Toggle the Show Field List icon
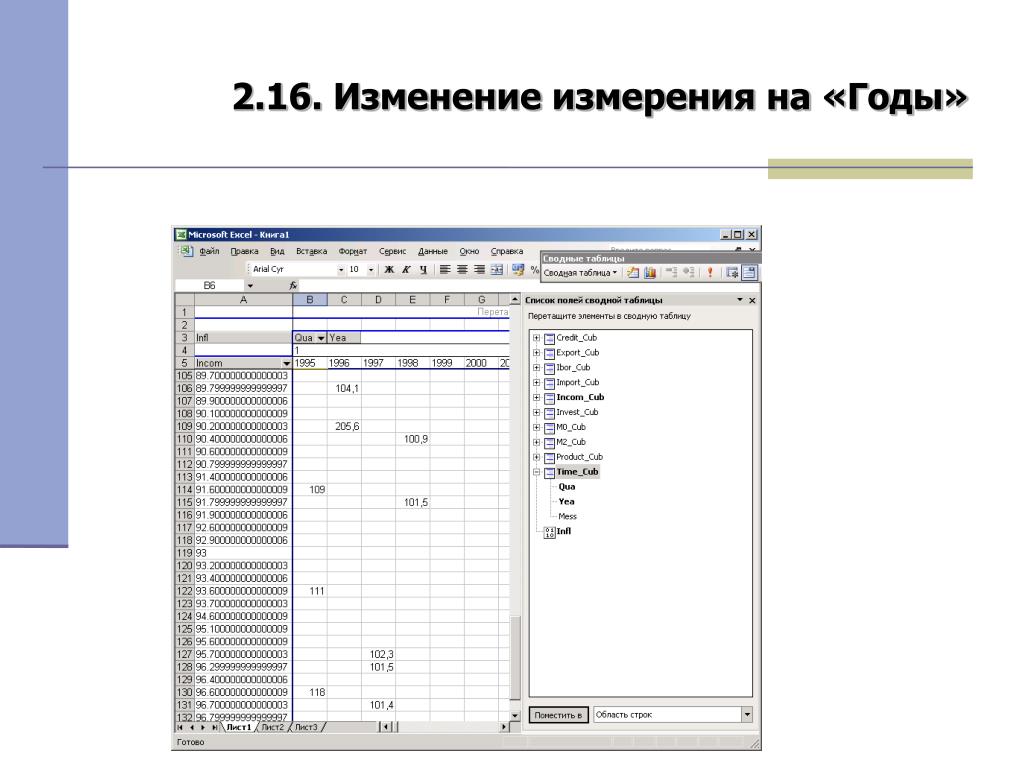 pos(749,273)
